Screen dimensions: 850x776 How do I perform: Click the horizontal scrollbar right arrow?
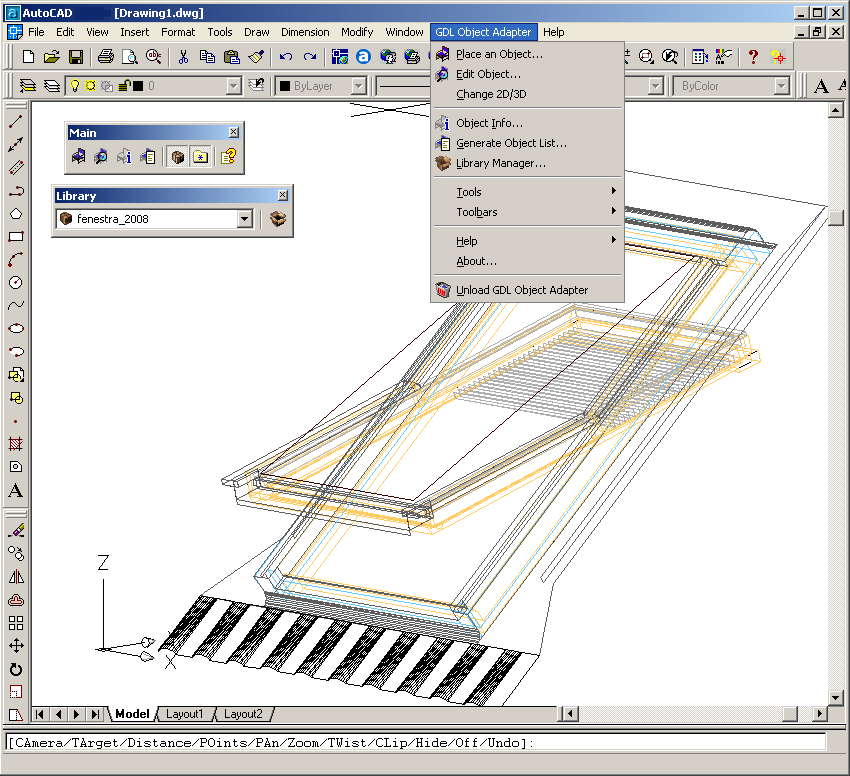[819, 714]
